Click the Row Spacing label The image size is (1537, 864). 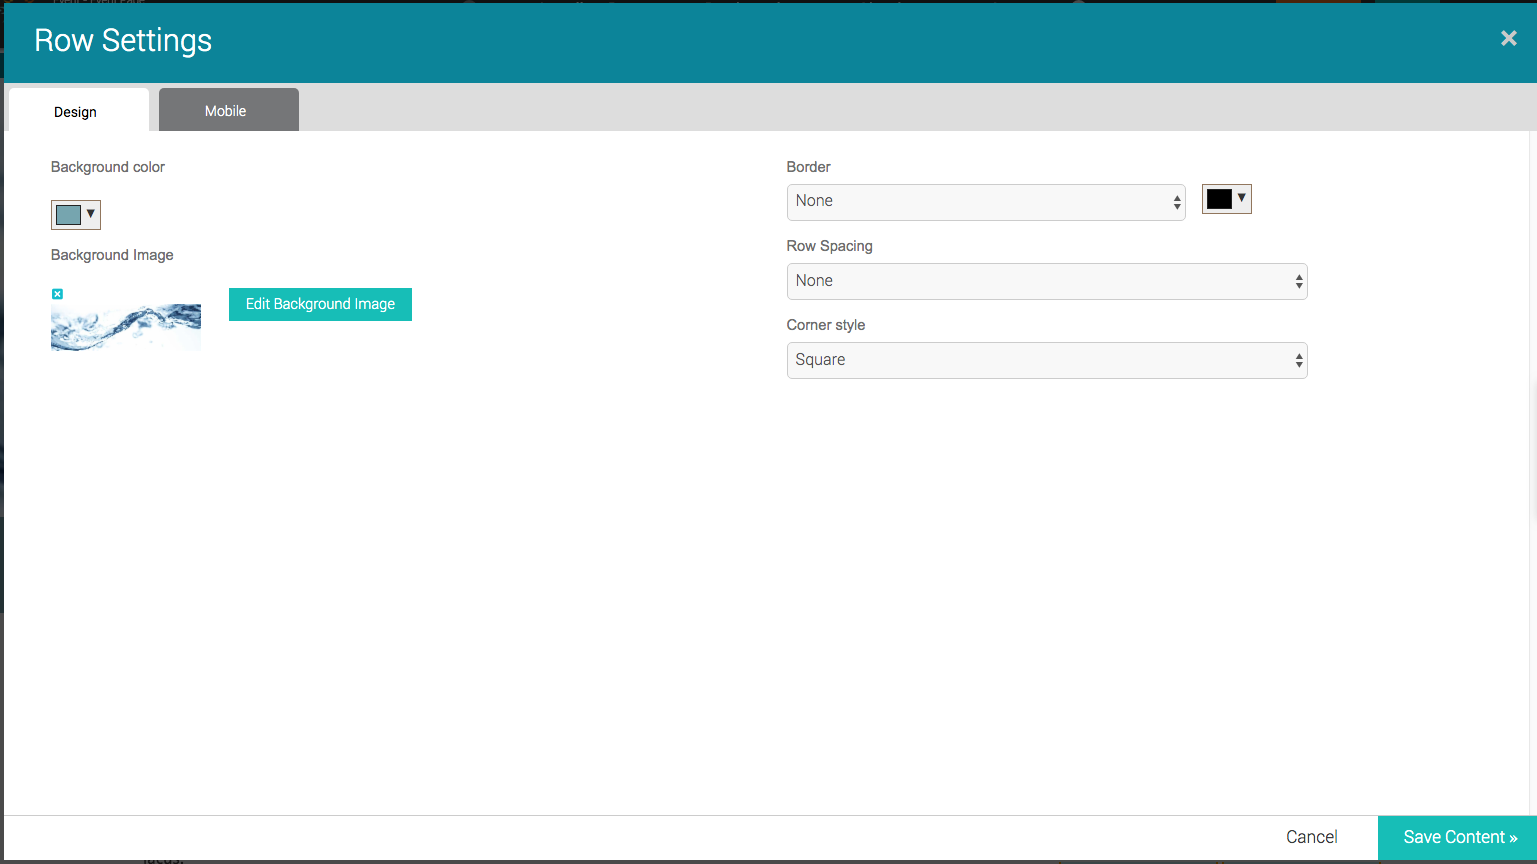[830, 246]
